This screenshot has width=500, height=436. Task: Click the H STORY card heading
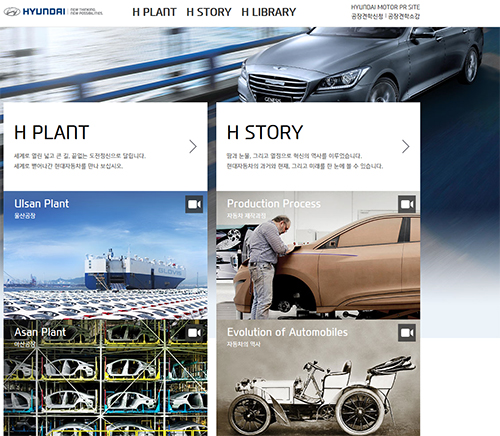pyautogui.click(x=265, y=132)
